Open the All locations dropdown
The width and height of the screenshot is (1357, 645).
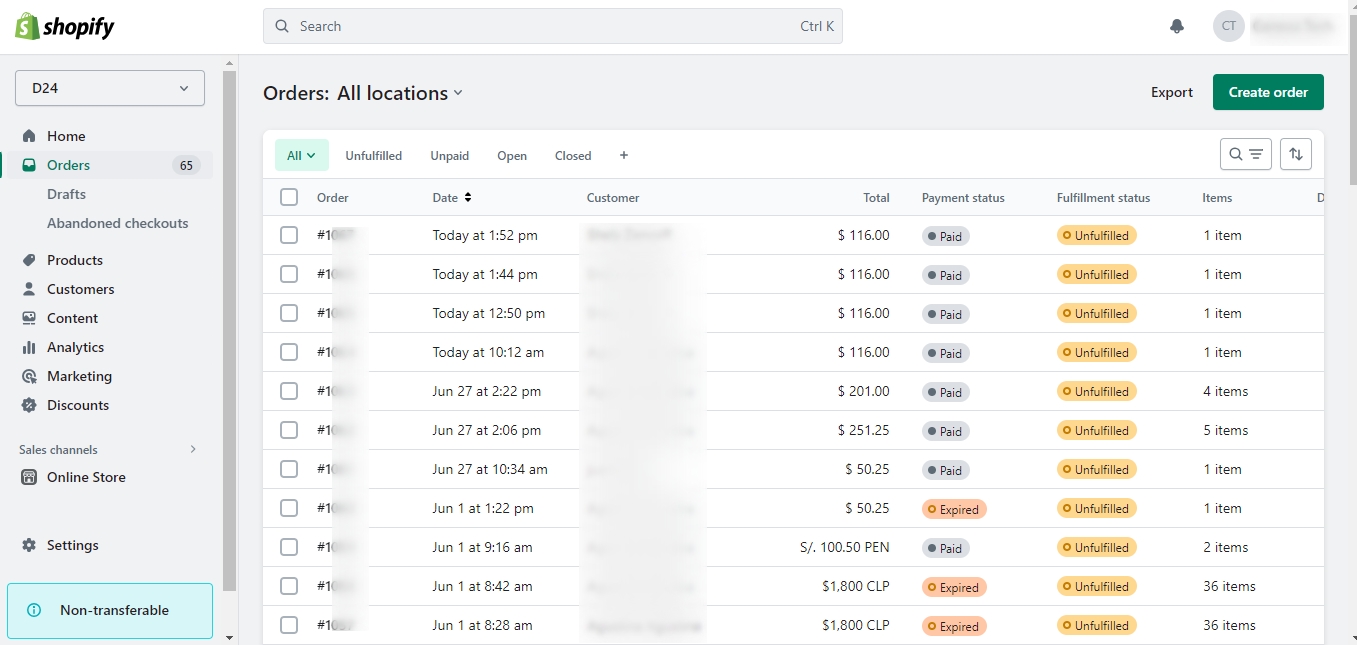400,93
